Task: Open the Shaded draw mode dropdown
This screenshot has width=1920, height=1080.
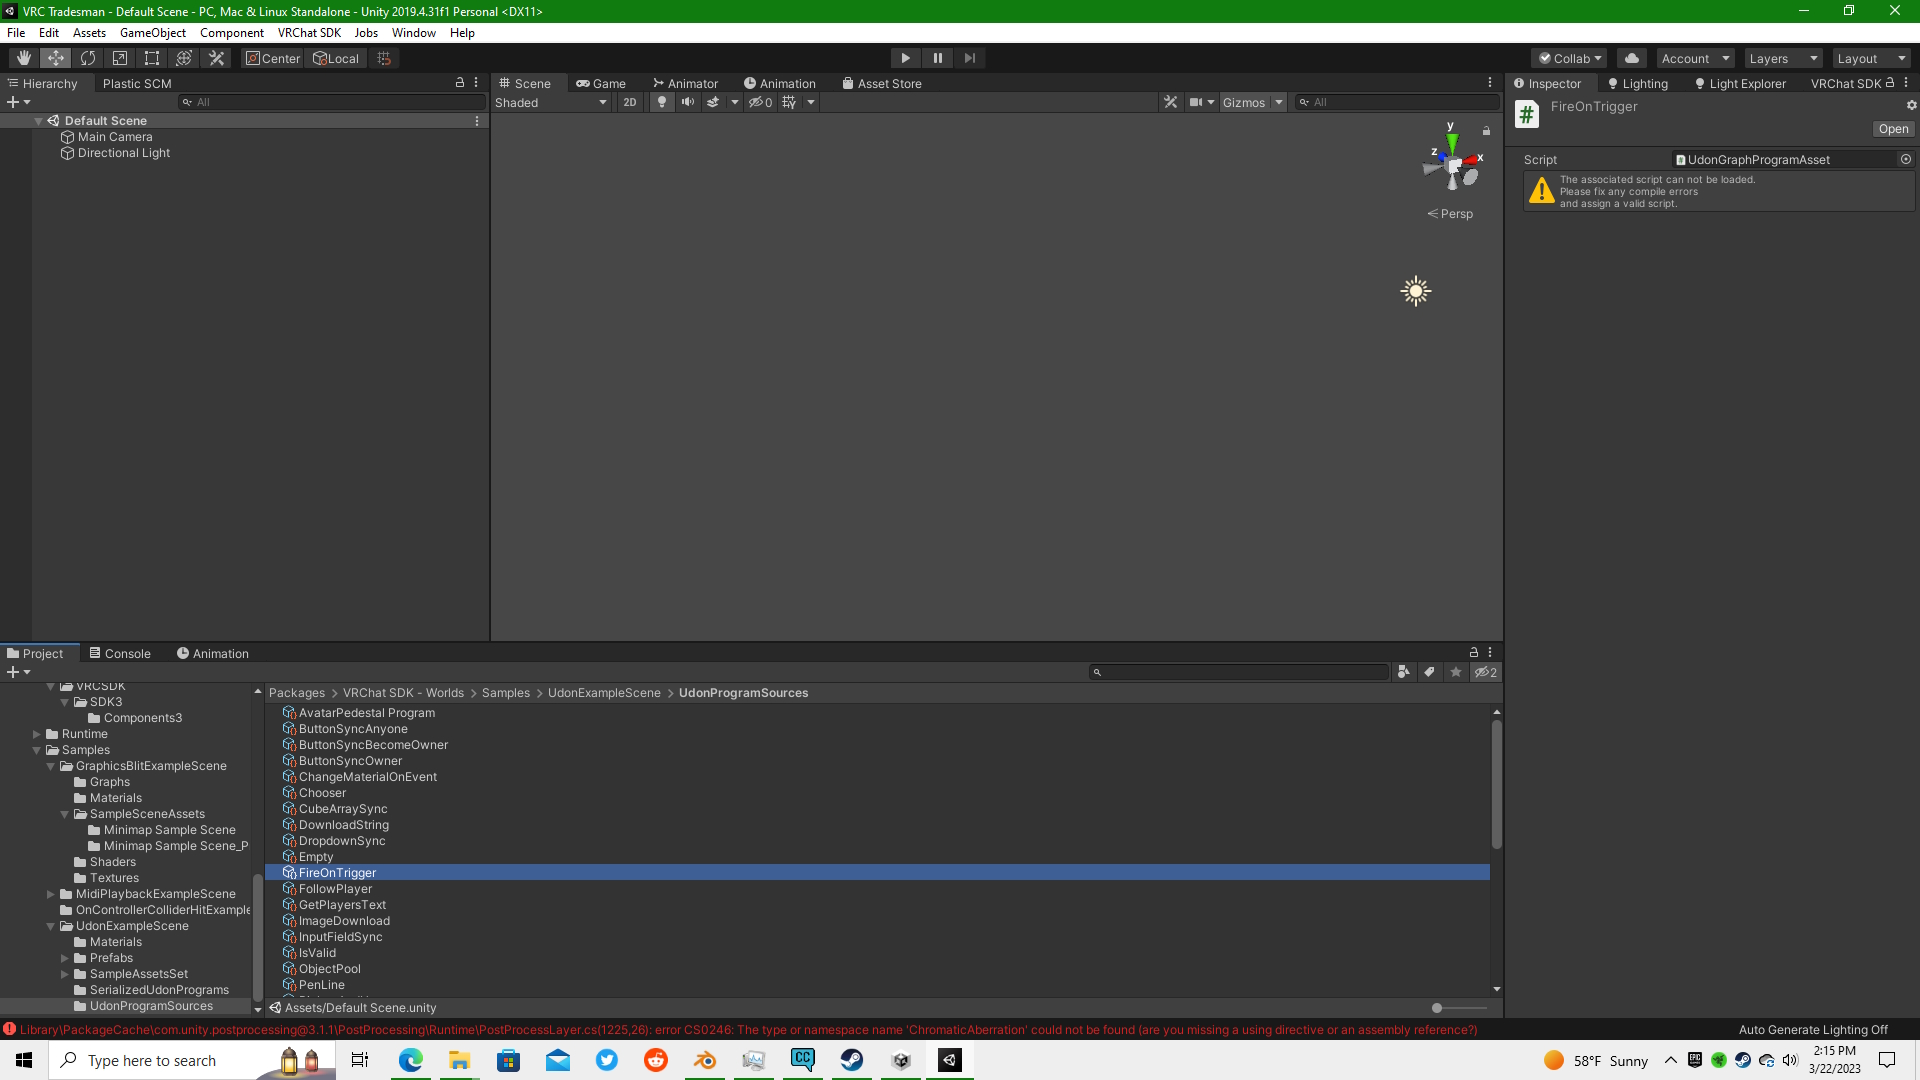Action: tap(550, 102)
